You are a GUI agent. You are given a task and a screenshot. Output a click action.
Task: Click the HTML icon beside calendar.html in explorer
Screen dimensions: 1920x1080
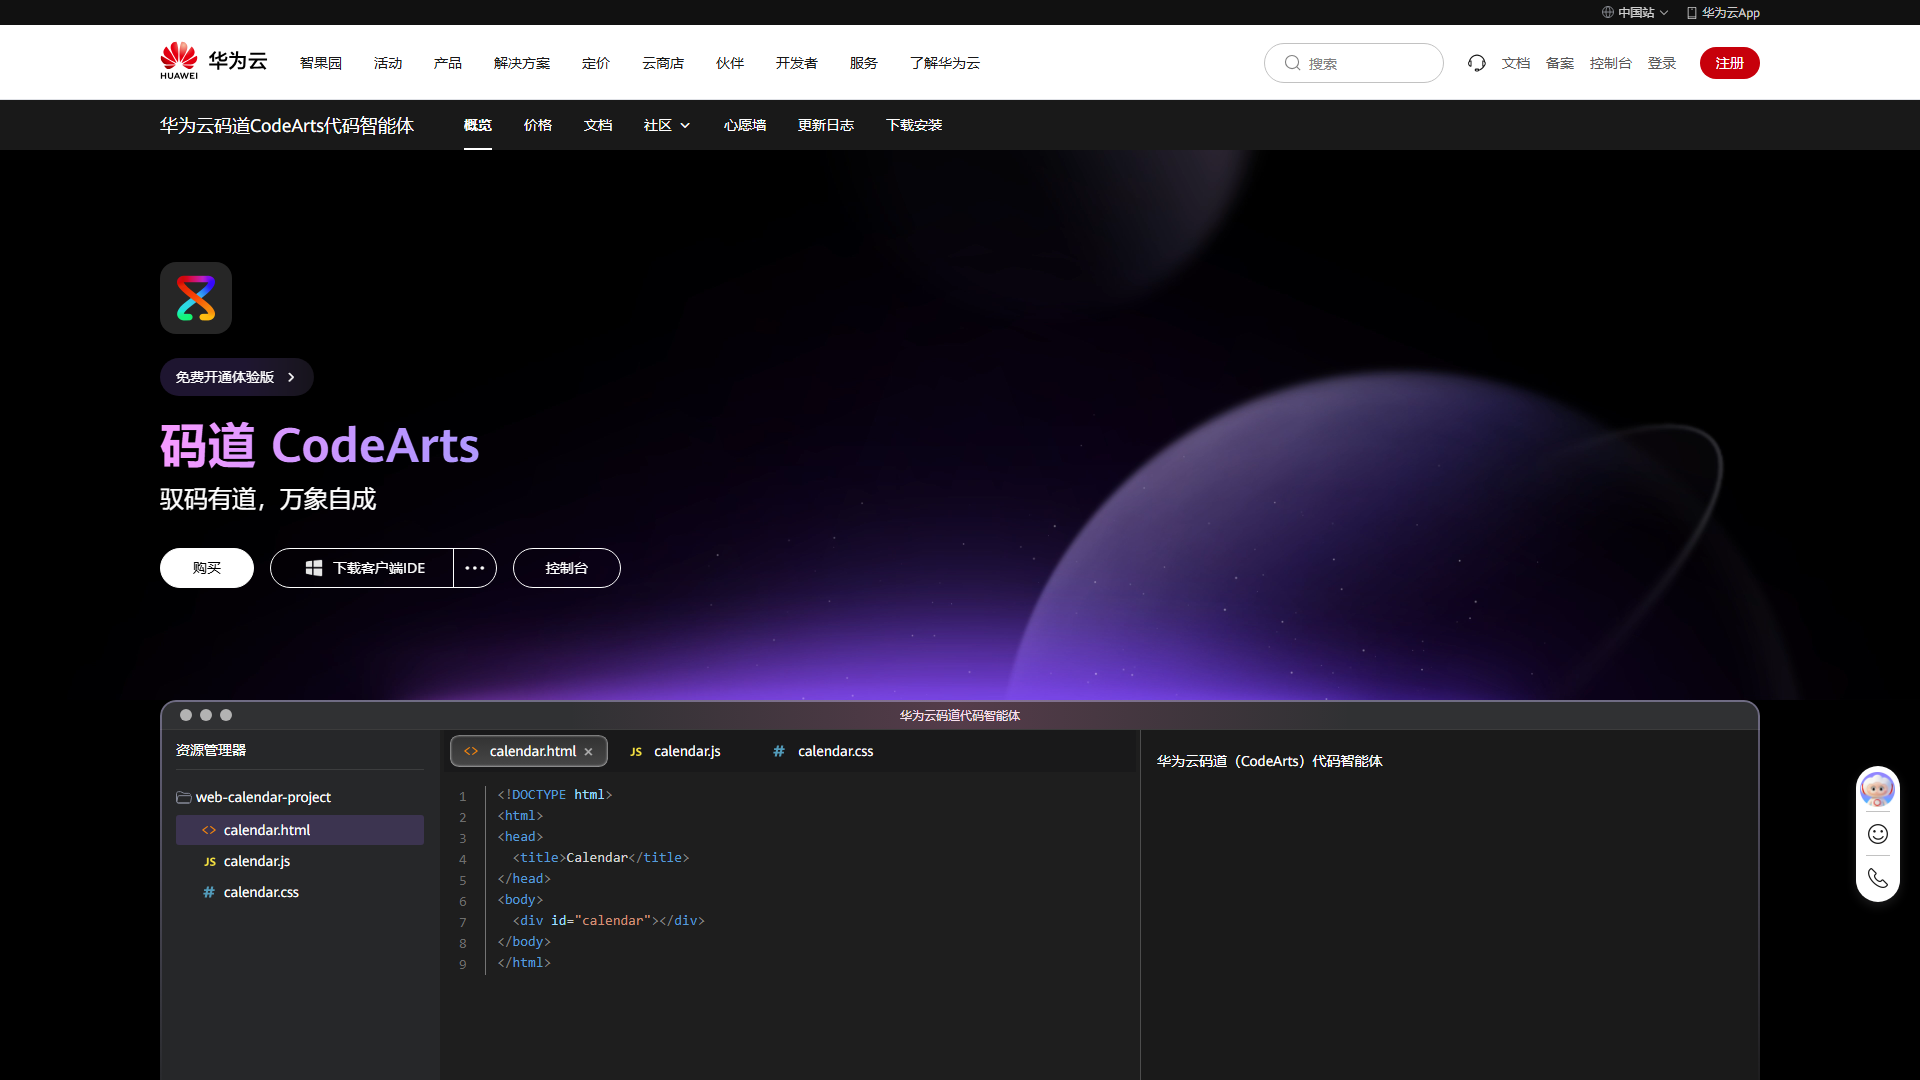coord(209,830)
